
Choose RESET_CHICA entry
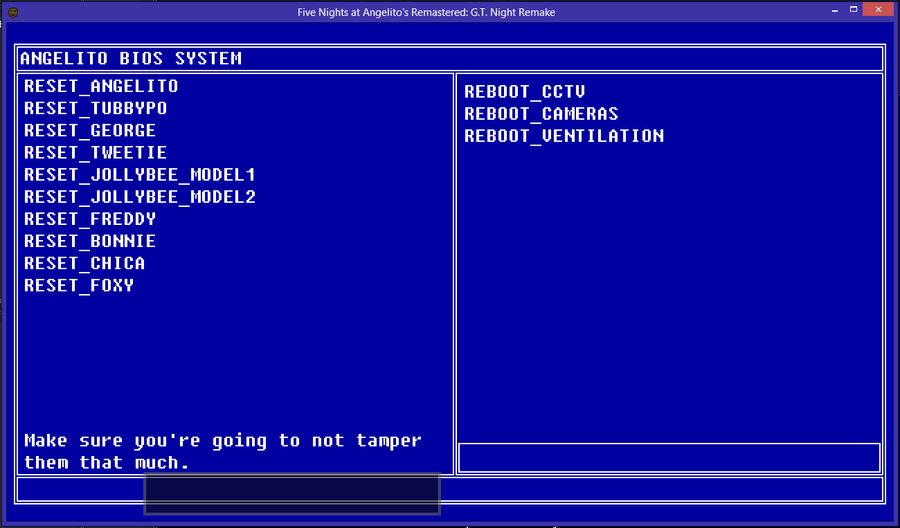coord(84,263)
